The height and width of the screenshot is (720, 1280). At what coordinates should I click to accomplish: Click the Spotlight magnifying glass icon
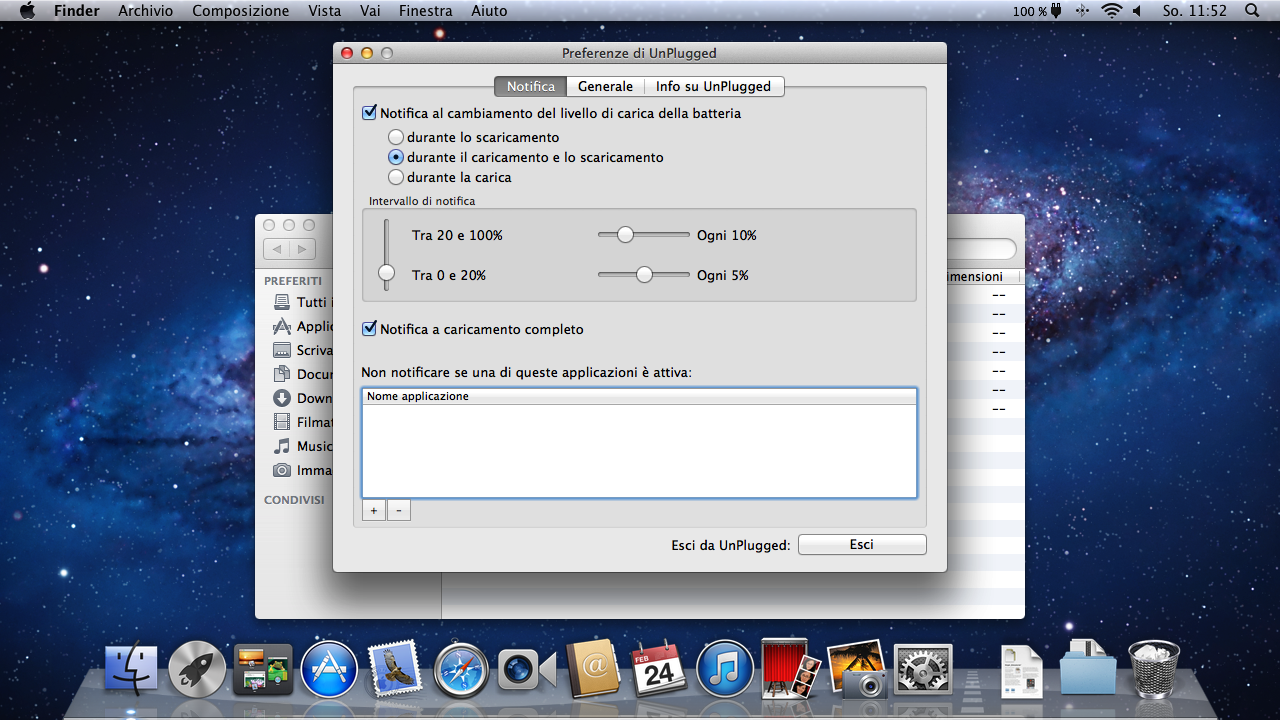click(x=1252, y=11)
